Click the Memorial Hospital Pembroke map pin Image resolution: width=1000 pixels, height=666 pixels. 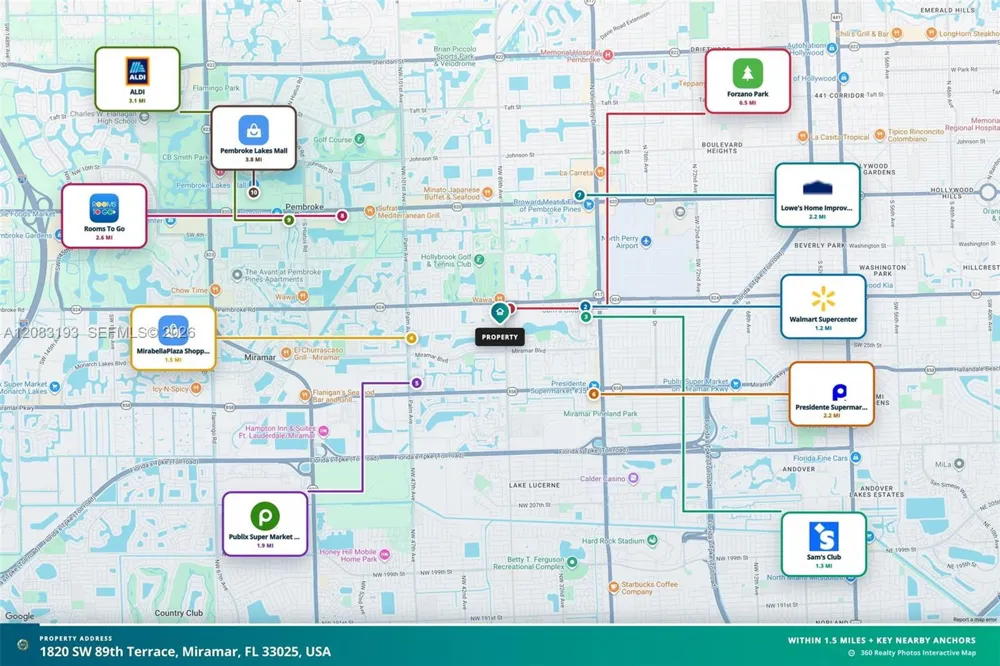pos(608,55)
